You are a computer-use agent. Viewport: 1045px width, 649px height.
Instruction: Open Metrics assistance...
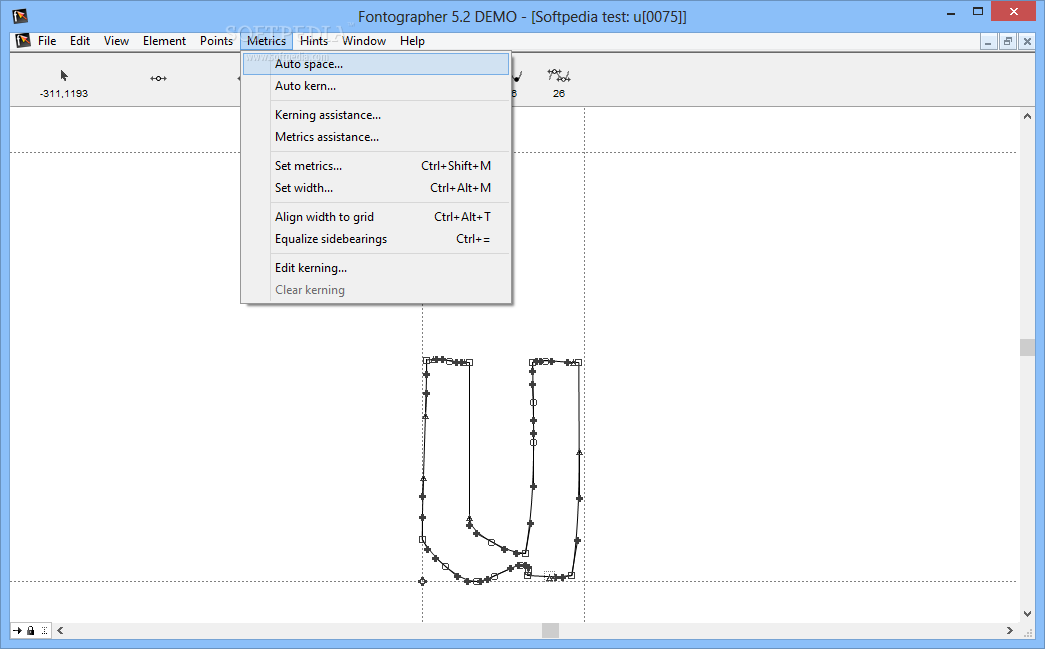[x=376, y=137]
